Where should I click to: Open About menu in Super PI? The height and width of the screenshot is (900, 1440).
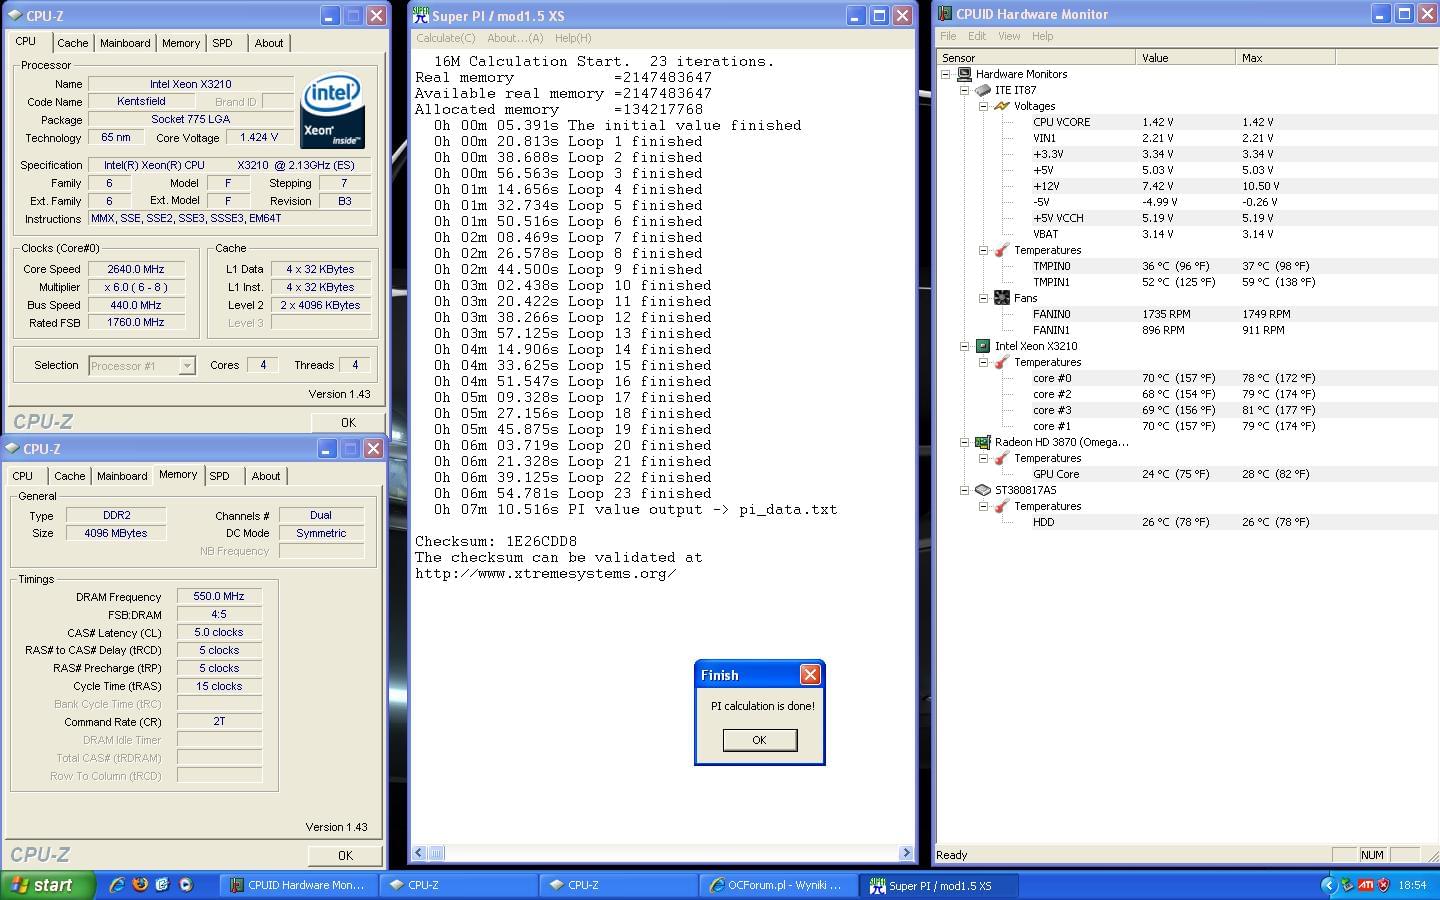coord(515,38)
